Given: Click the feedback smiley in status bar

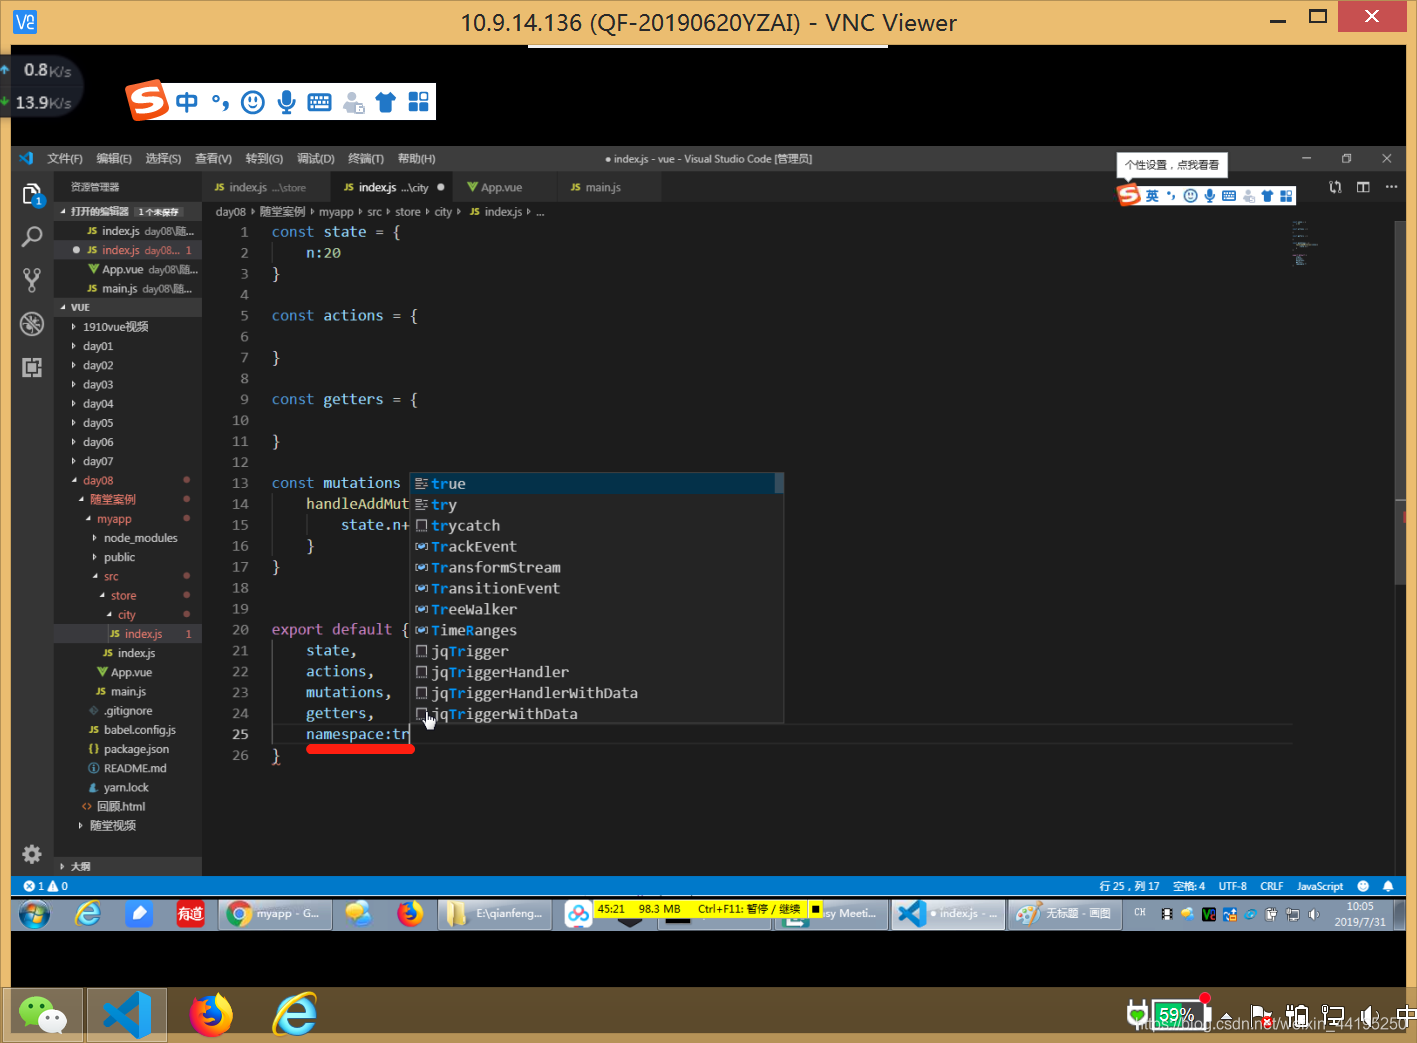Looking at the screenshot, I should (x=1363, y=886).
